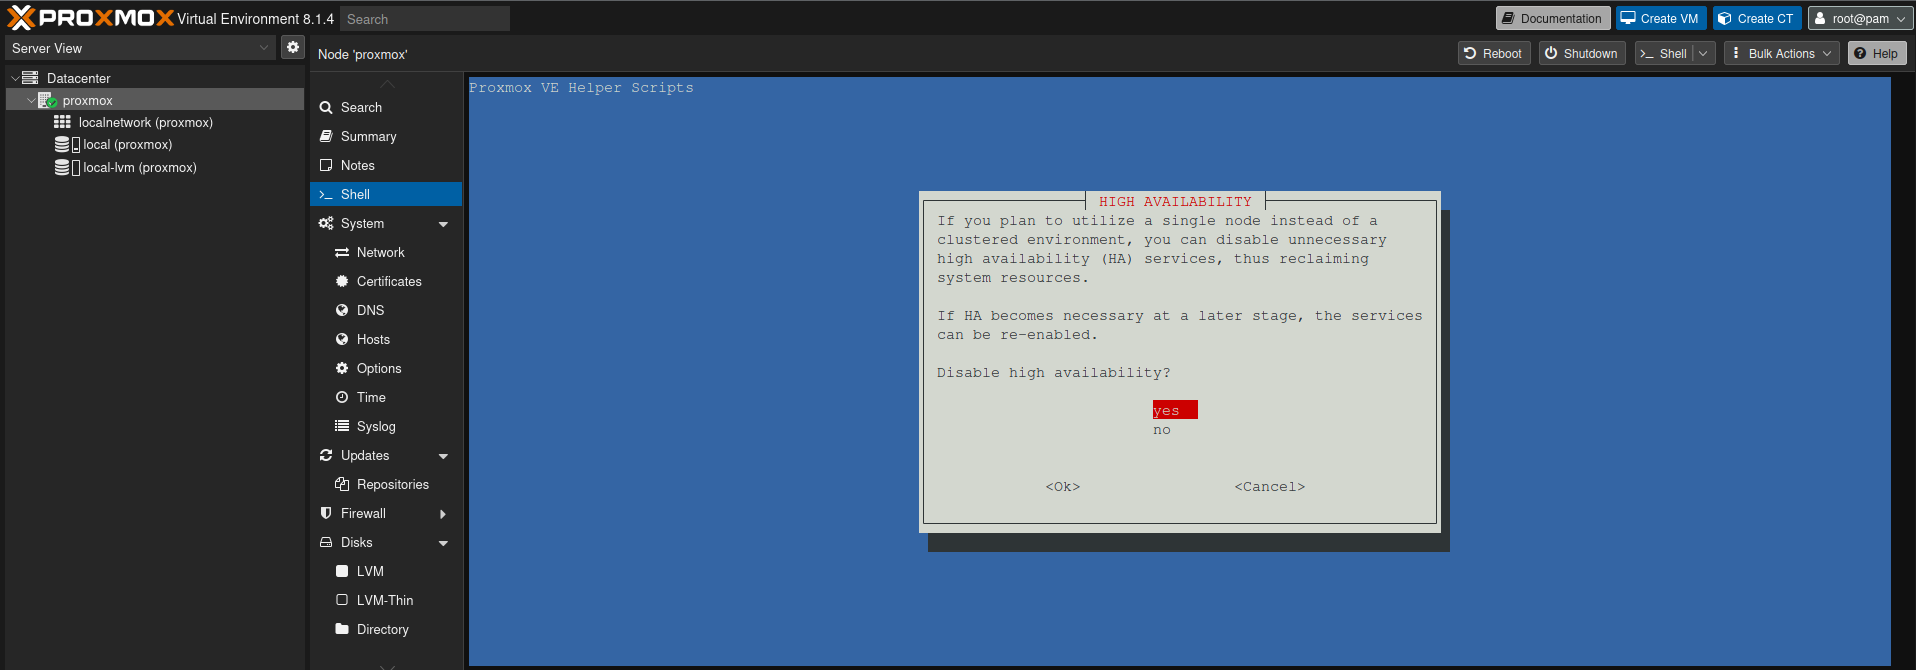The image size is (1916, 670).
Task: Click the Syslog list icon
Action: coord(342,426)
